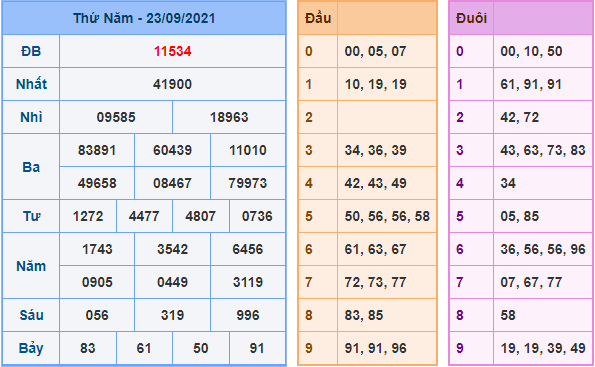Select Ba prize number 49658
The image size is (595, 367).
[x=97, y=183]
